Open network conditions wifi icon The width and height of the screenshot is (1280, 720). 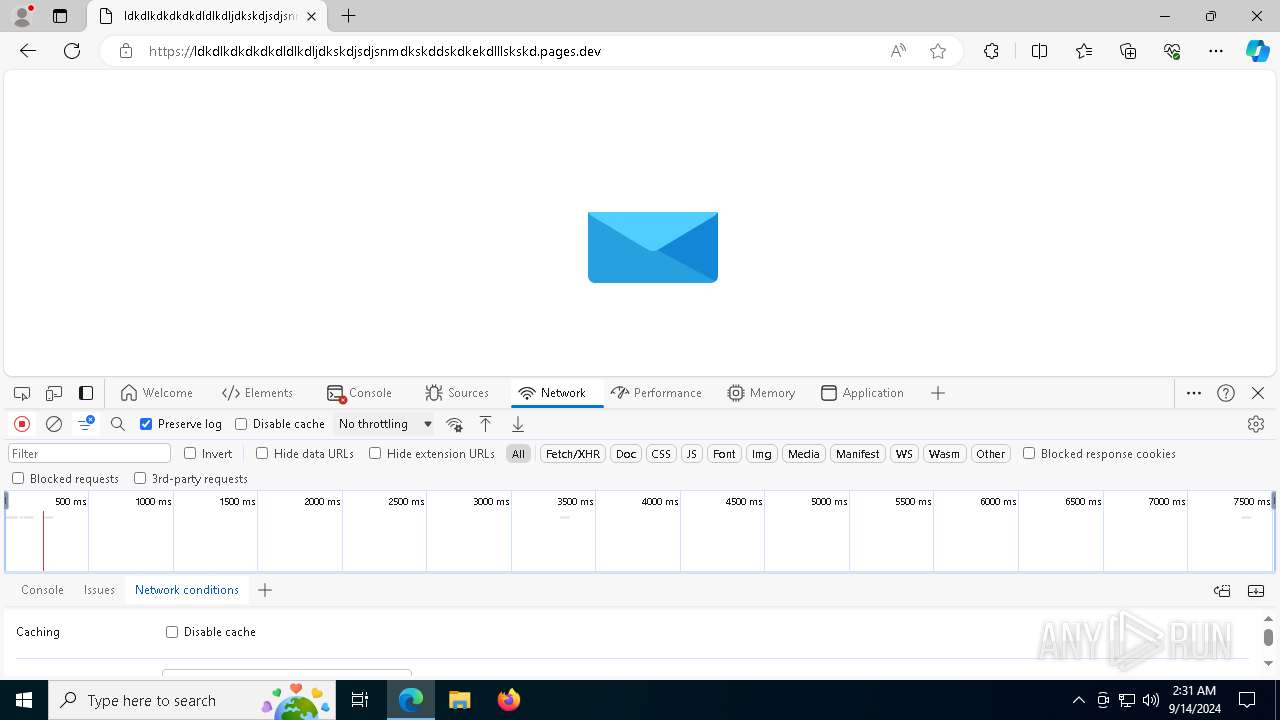pos(454,424)
